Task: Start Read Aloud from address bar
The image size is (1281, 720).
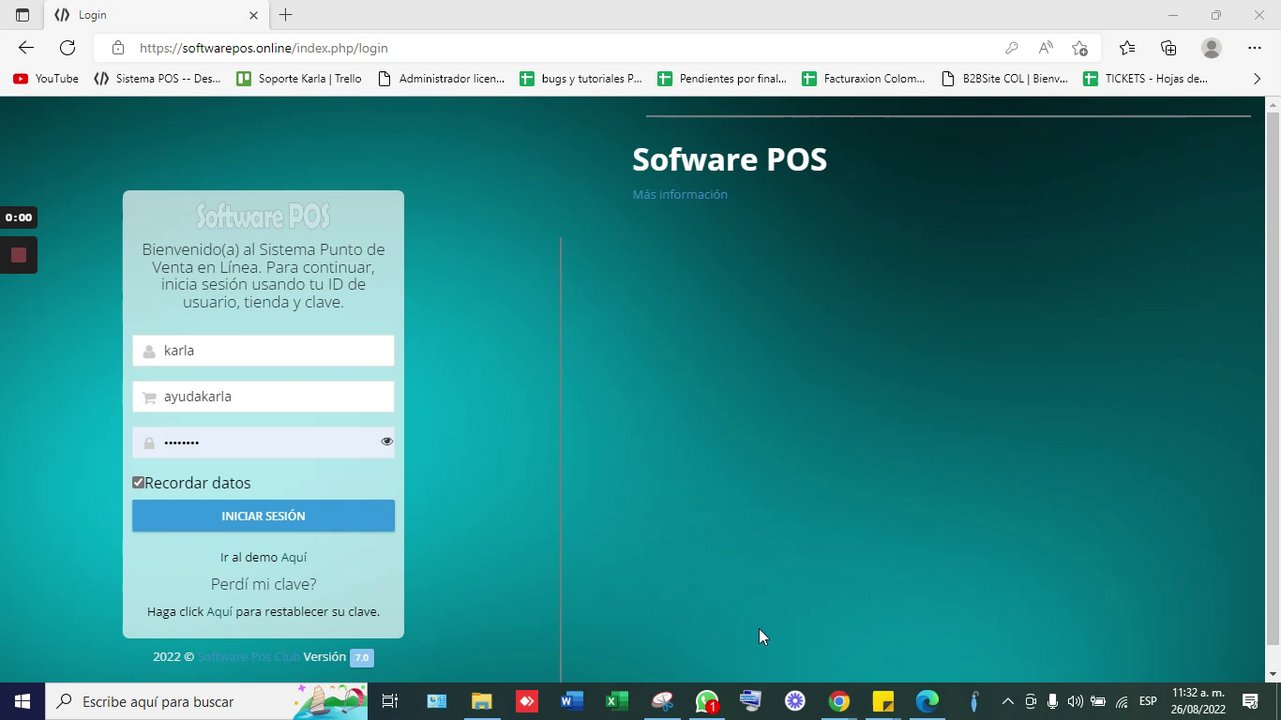Action: coord(1046,48)
